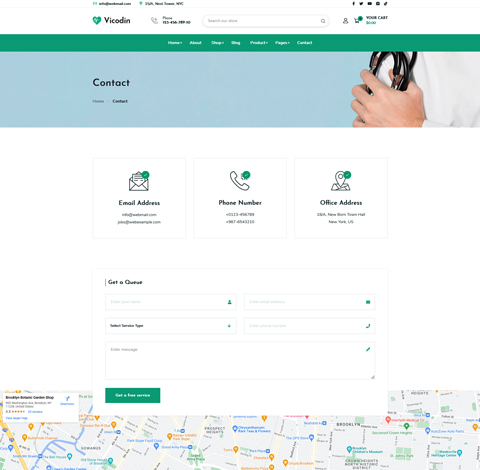Image resolution: width=480 pixels, height=470 pixels.
Task: Open the Instagram social icon
Action: (x=378, y=4)
